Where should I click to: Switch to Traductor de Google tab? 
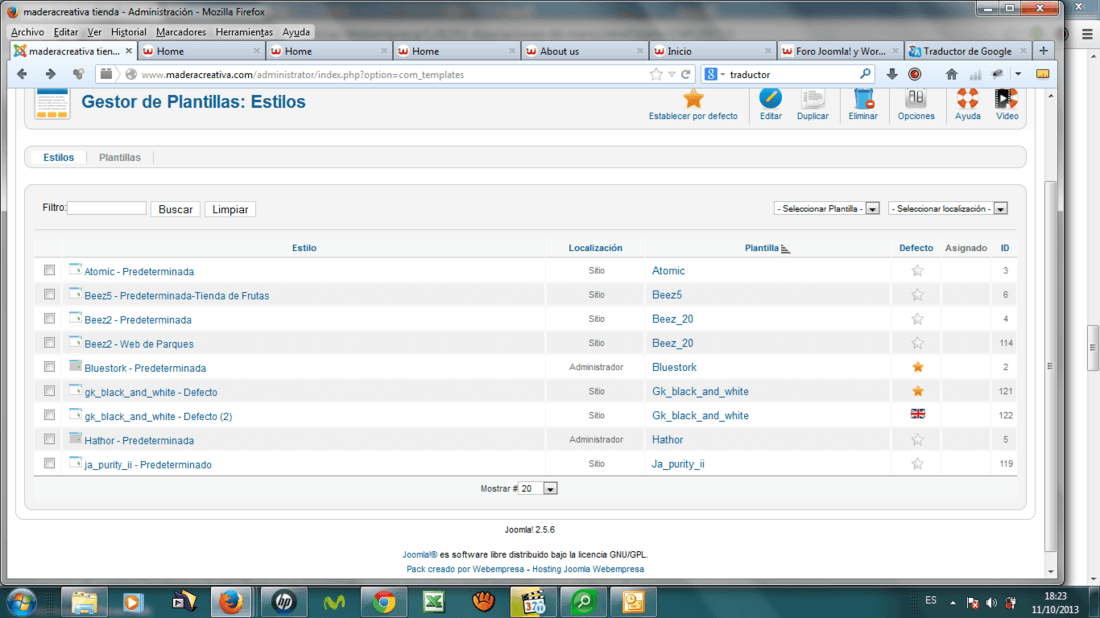click(967, 51)
